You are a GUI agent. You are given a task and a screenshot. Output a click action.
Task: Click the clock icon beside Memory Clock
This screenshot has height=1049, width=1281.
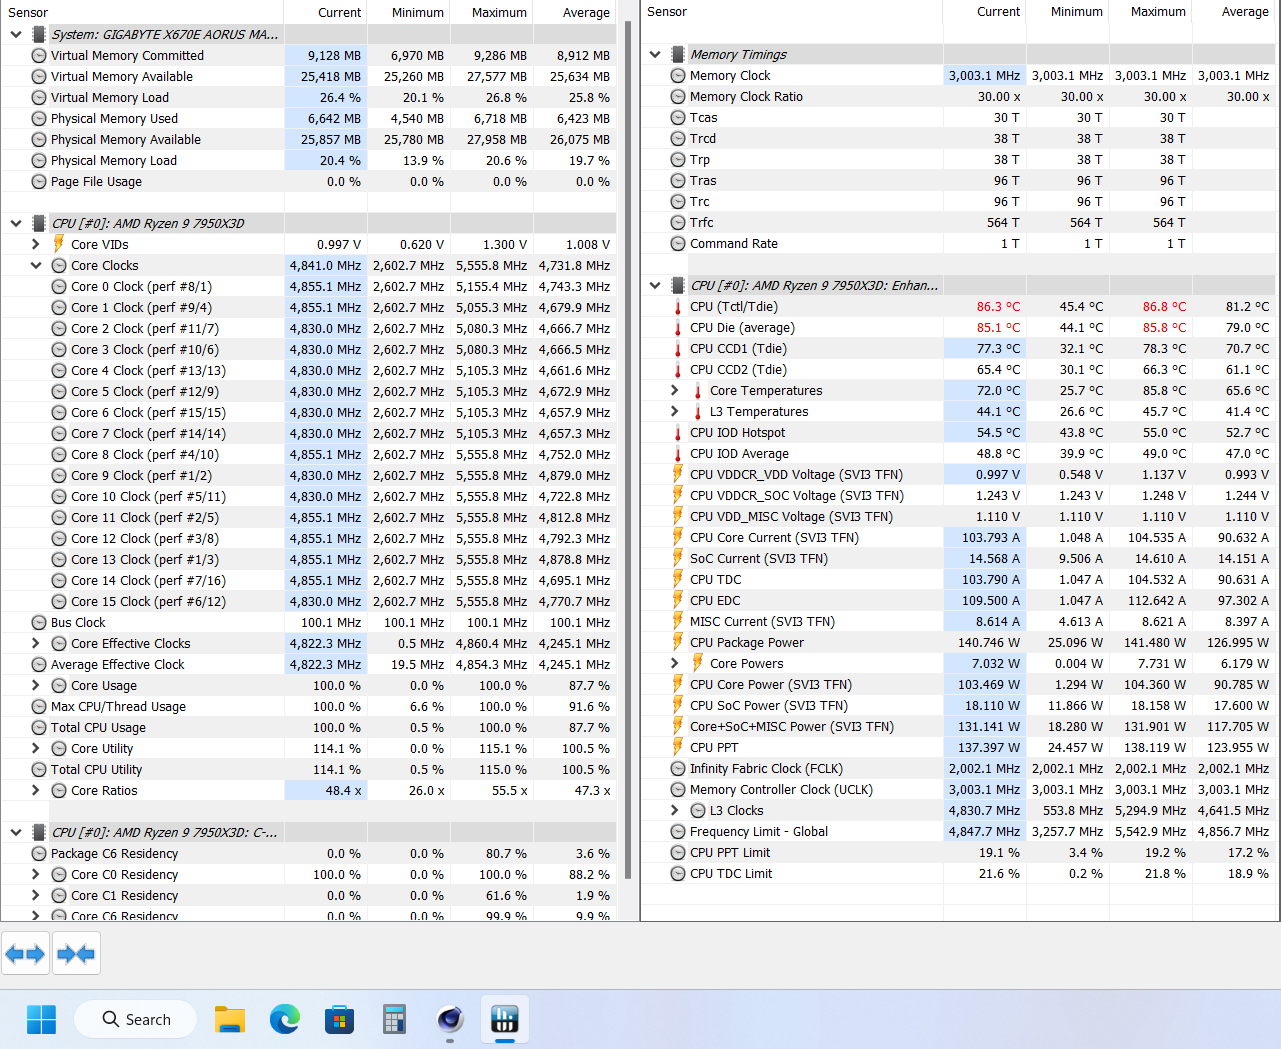[678, 76]
